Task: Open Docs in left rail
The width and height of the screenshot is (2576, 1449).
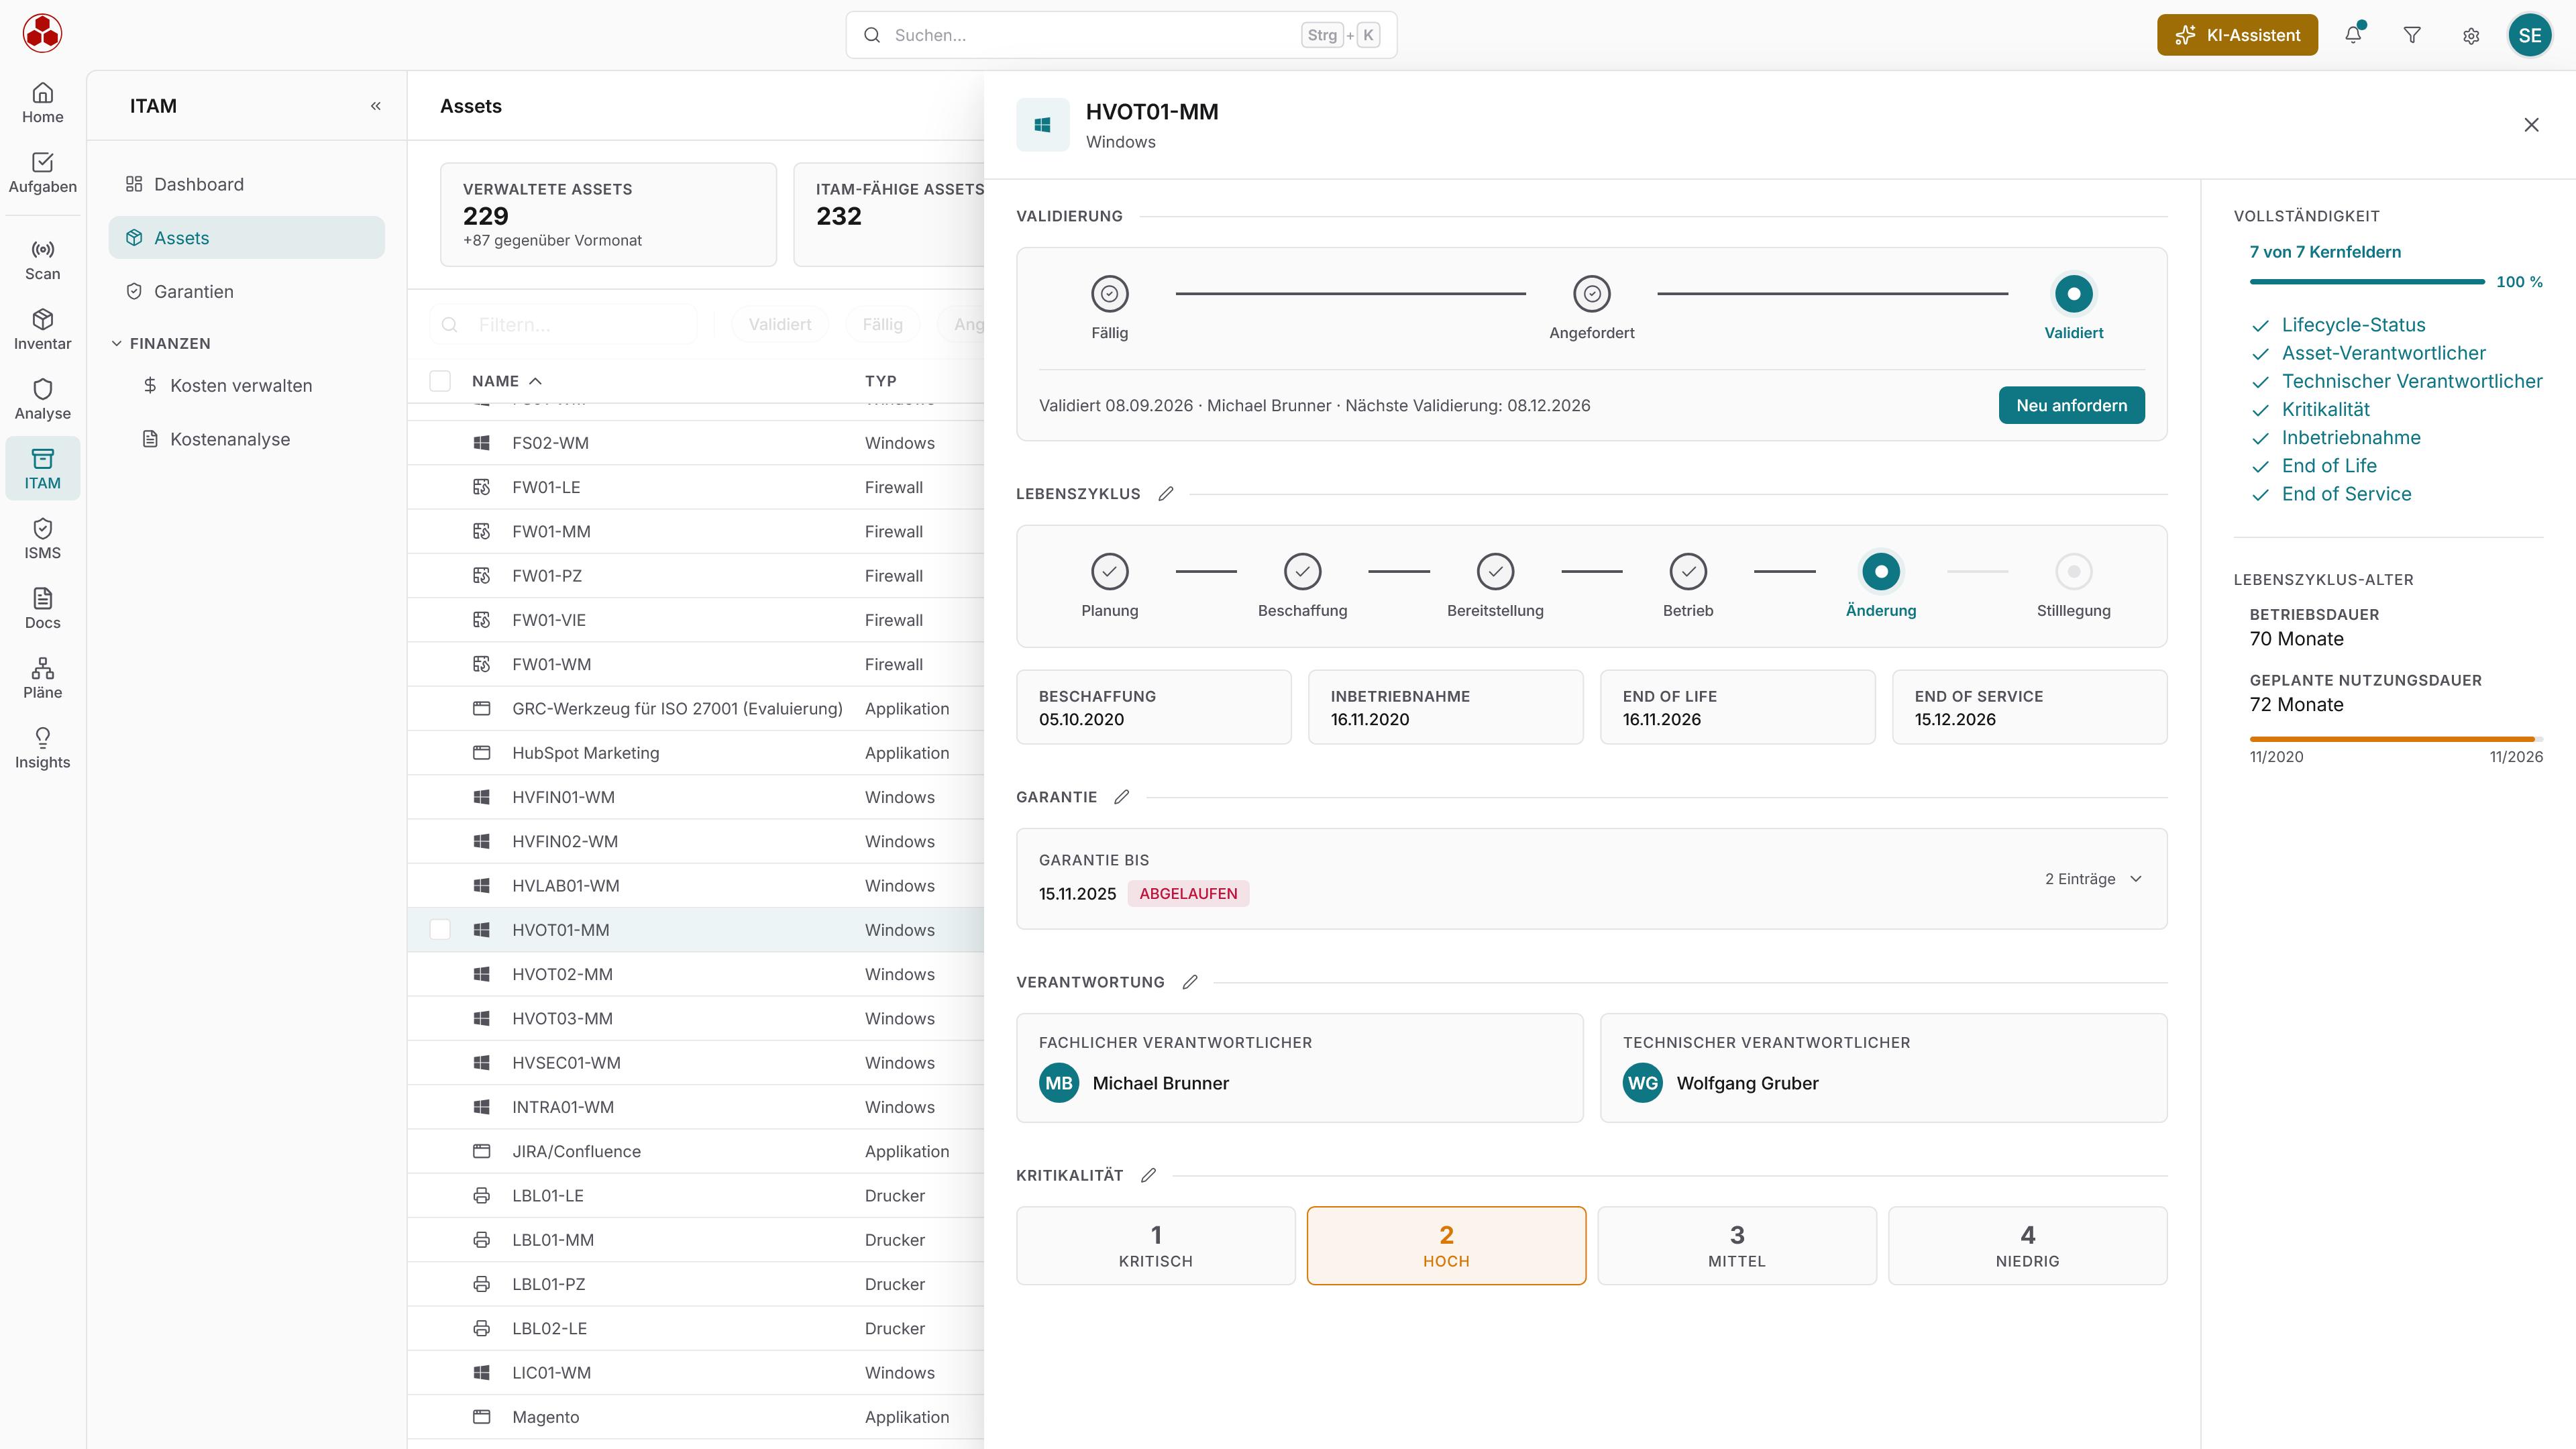Action: tap(42, 609)
